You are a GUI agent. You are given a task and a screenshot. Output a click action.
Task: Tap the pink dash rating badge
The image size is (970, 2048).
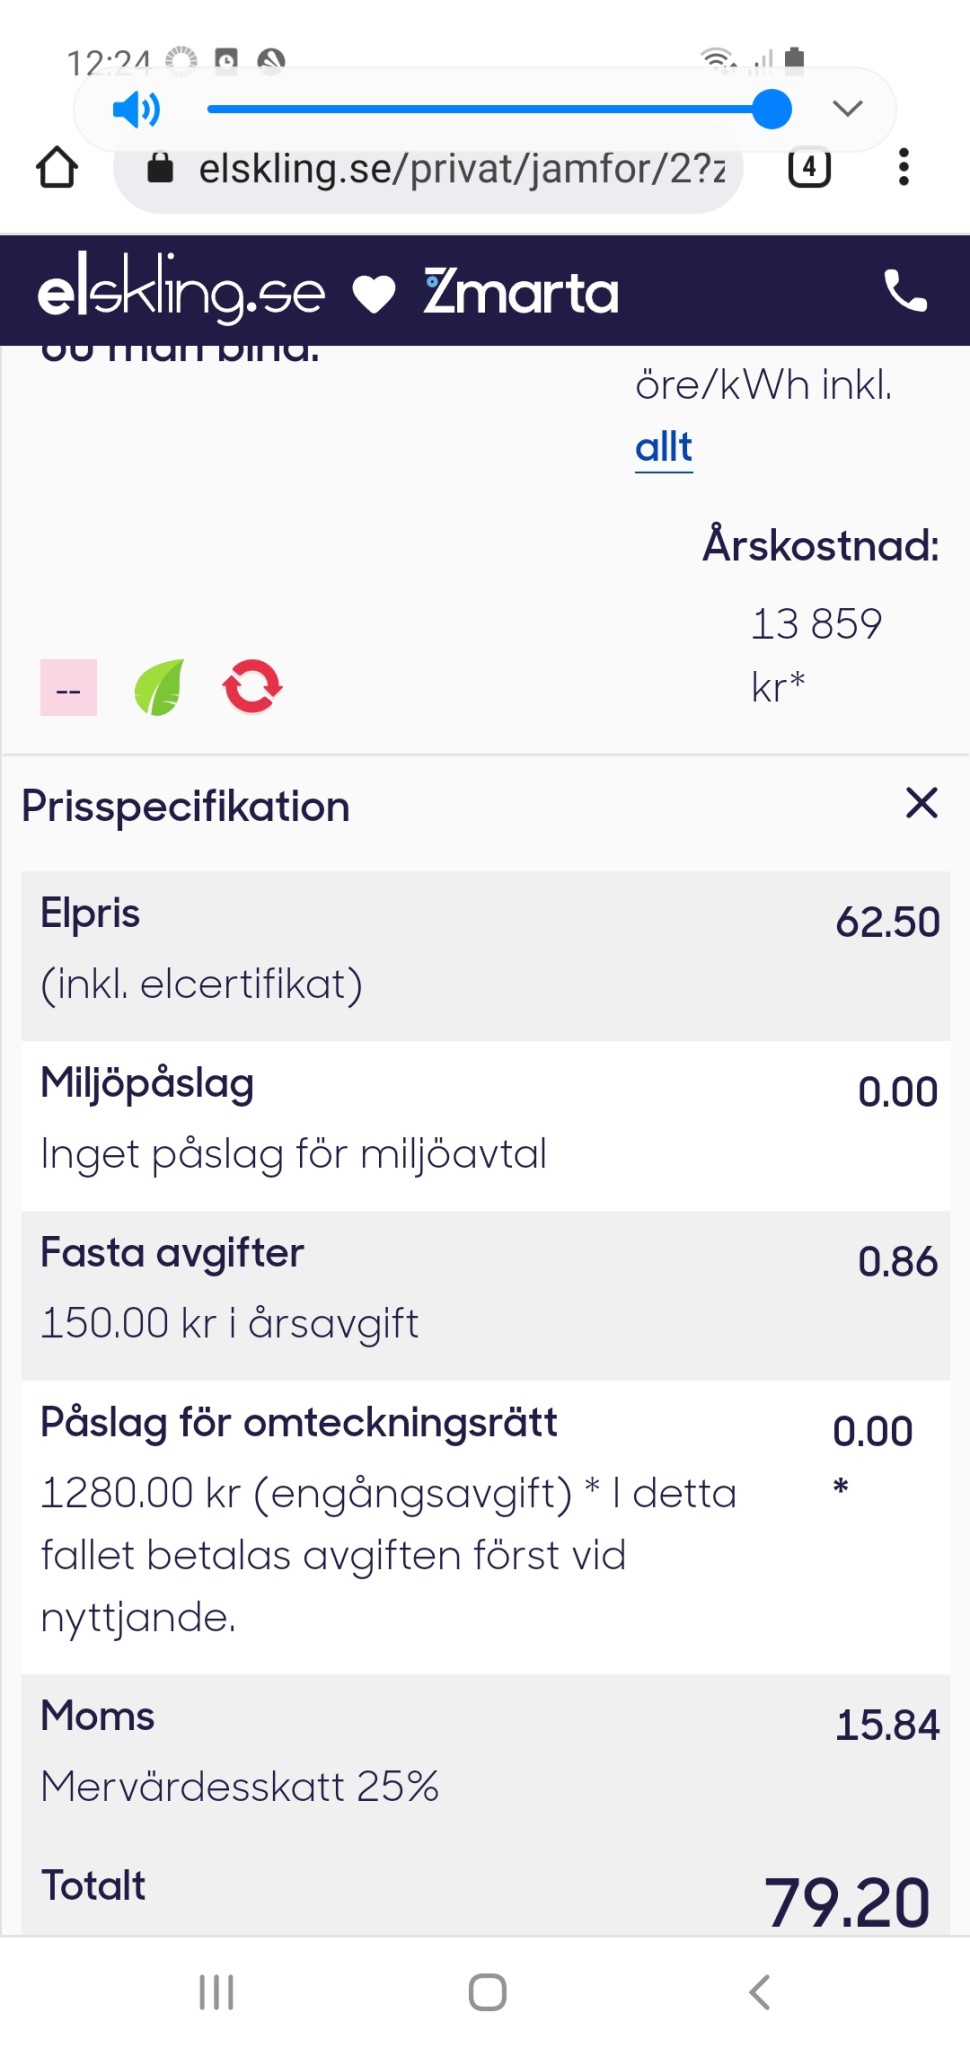tap(69, 688)
